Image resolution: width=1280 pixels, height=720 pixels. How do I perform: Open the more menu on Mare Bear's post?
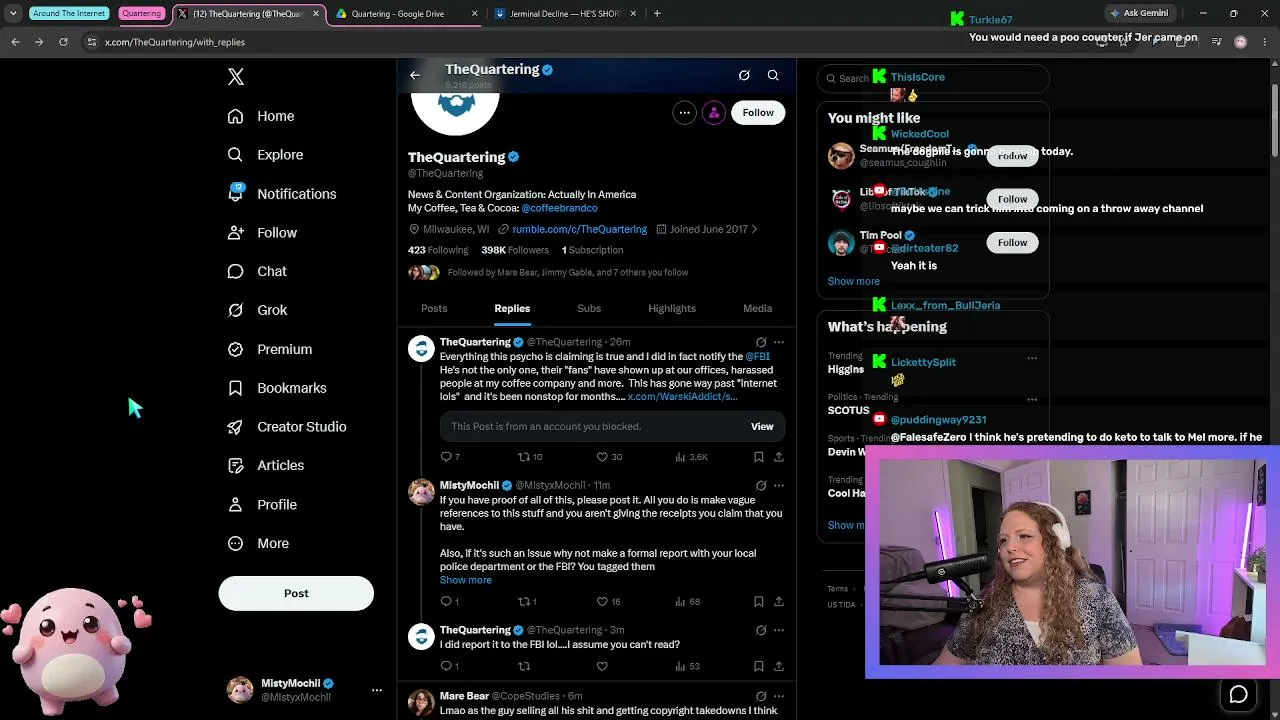point(779,696)
